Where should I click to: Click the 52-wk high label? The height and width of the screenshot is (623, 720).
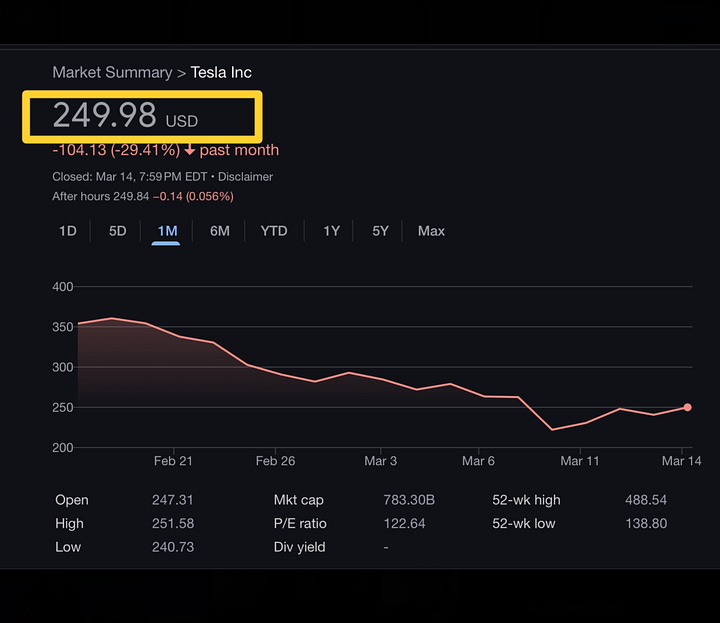(x=526, y=500)
